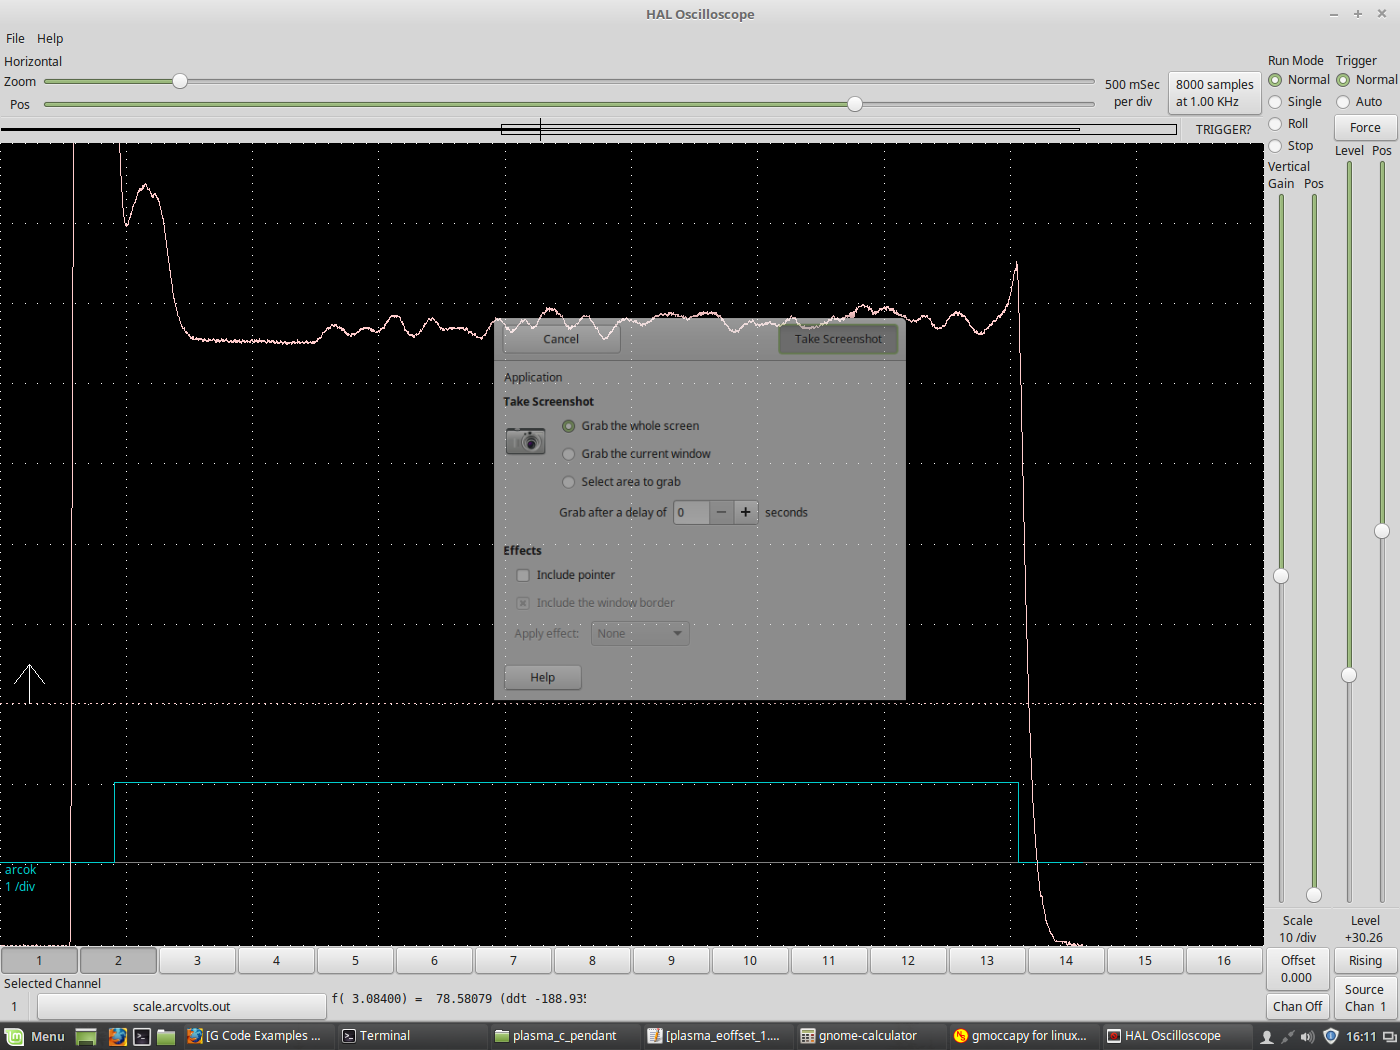Switch to plasma_eoffset text editor window
This screenshot has width=1400, height=1050.
(x=717, y=1036)
